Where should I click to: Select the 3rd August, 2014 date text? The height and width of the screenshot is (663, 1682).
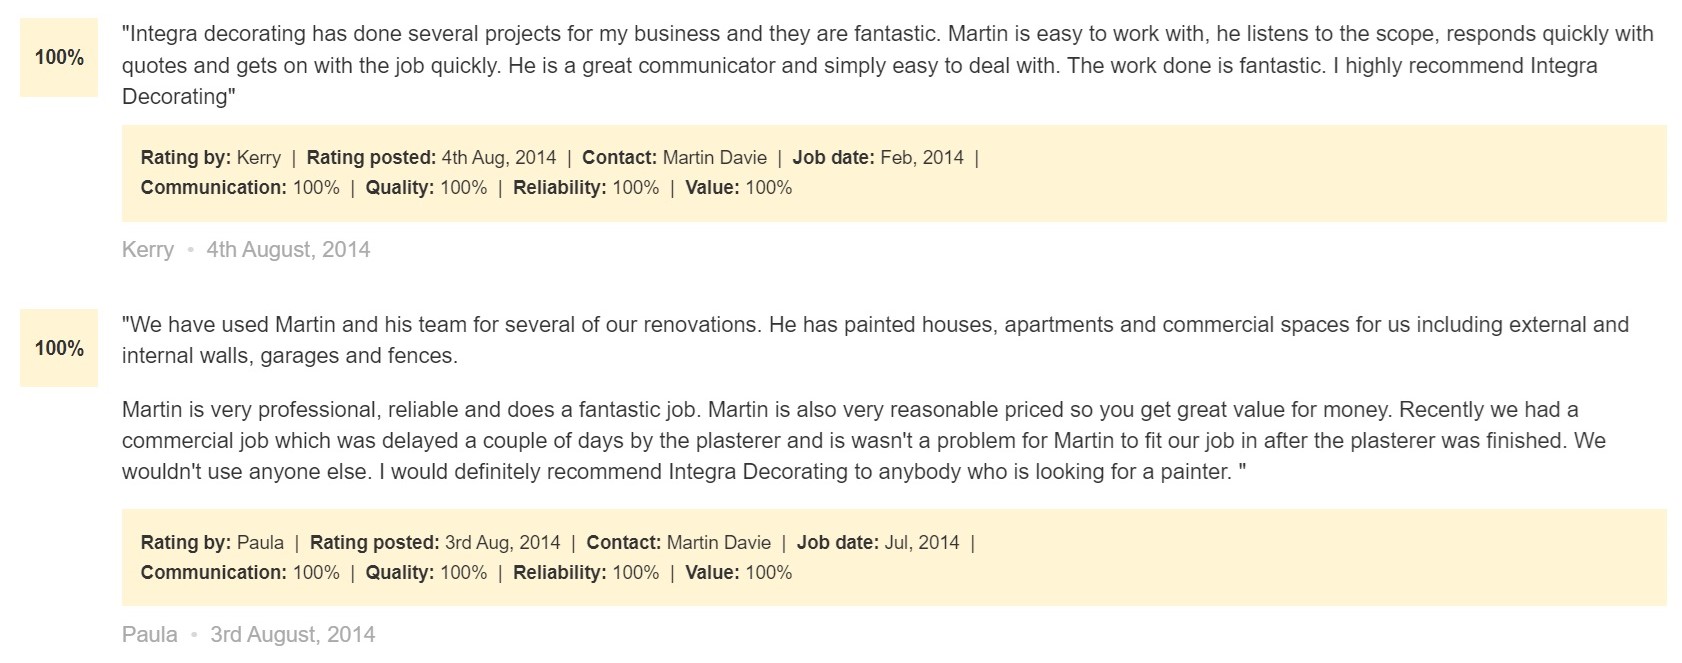[293, 635]
